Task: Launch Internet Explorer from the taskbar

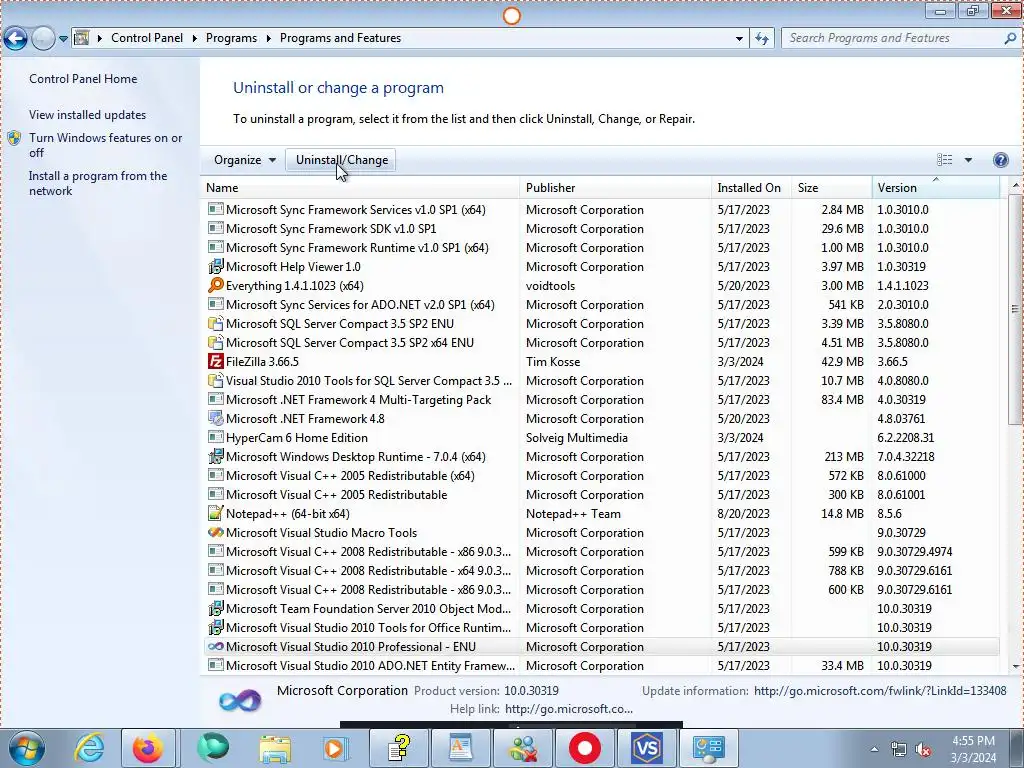Action: click(x=89, y=748)
